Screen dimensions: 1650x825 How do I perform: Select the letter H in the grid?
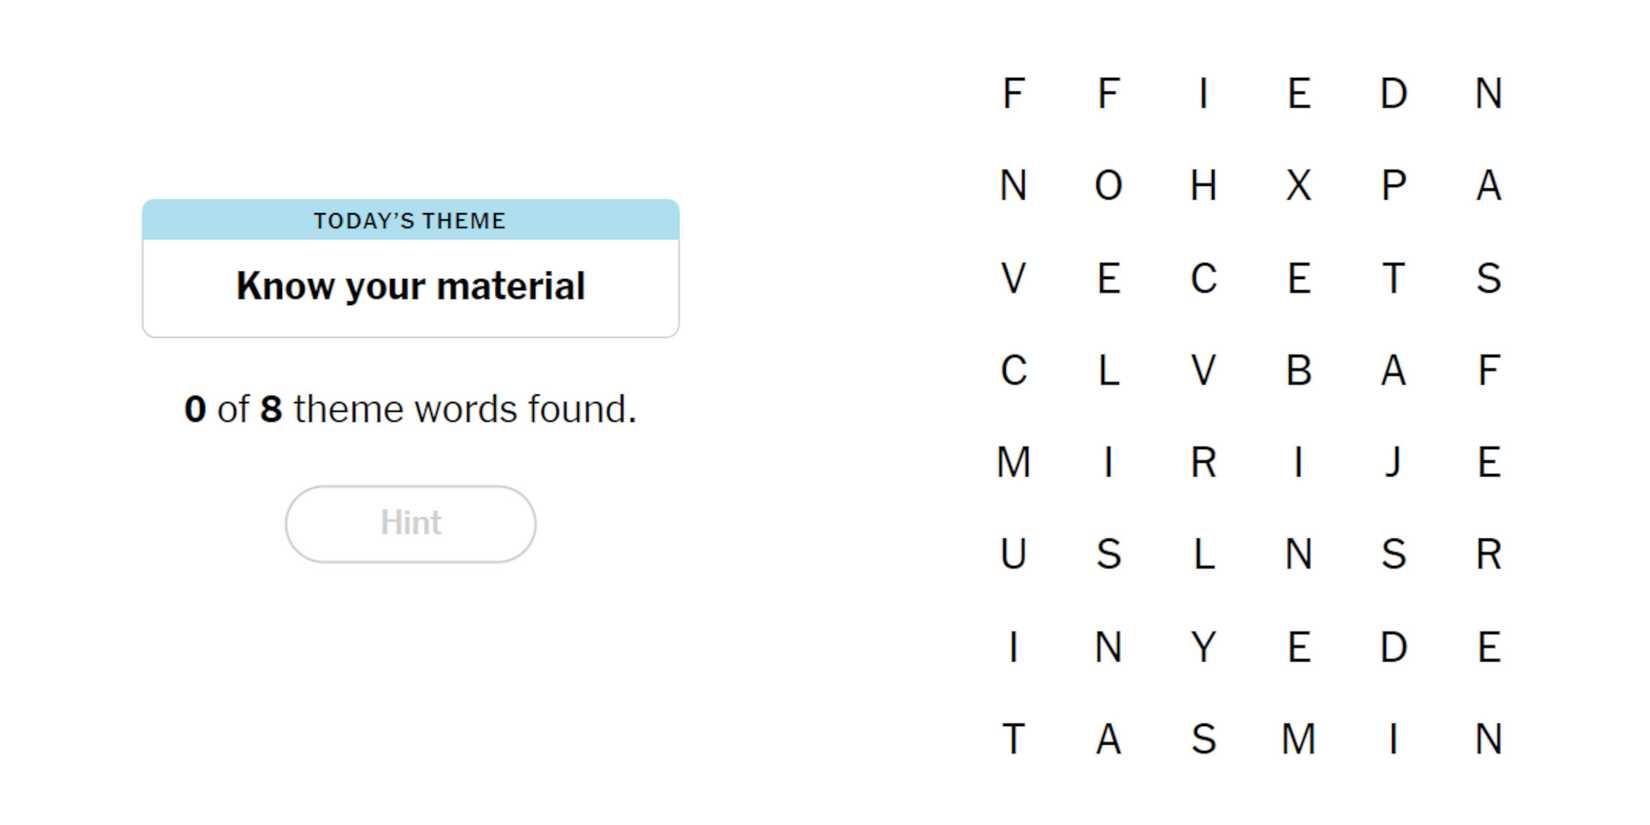[x=1203, y=186]
